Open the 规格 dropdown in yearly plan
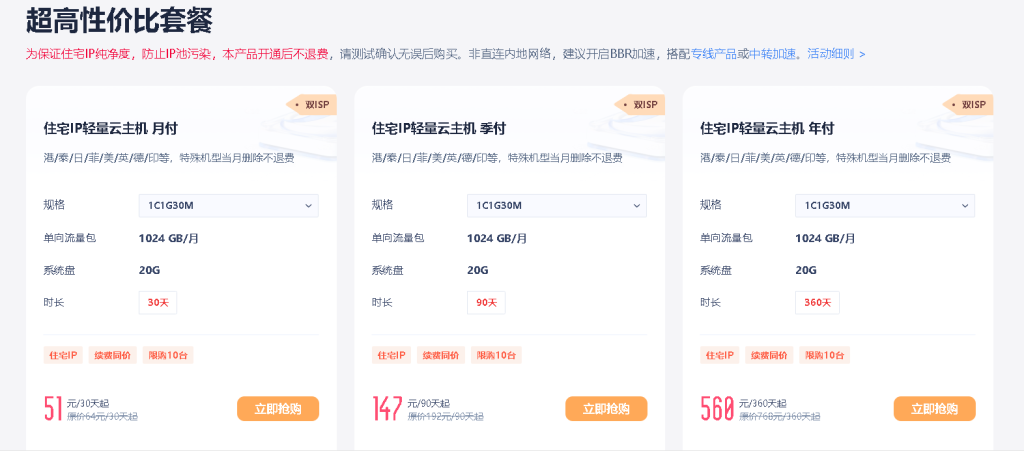1024x451 pixels. coord(884,206)
